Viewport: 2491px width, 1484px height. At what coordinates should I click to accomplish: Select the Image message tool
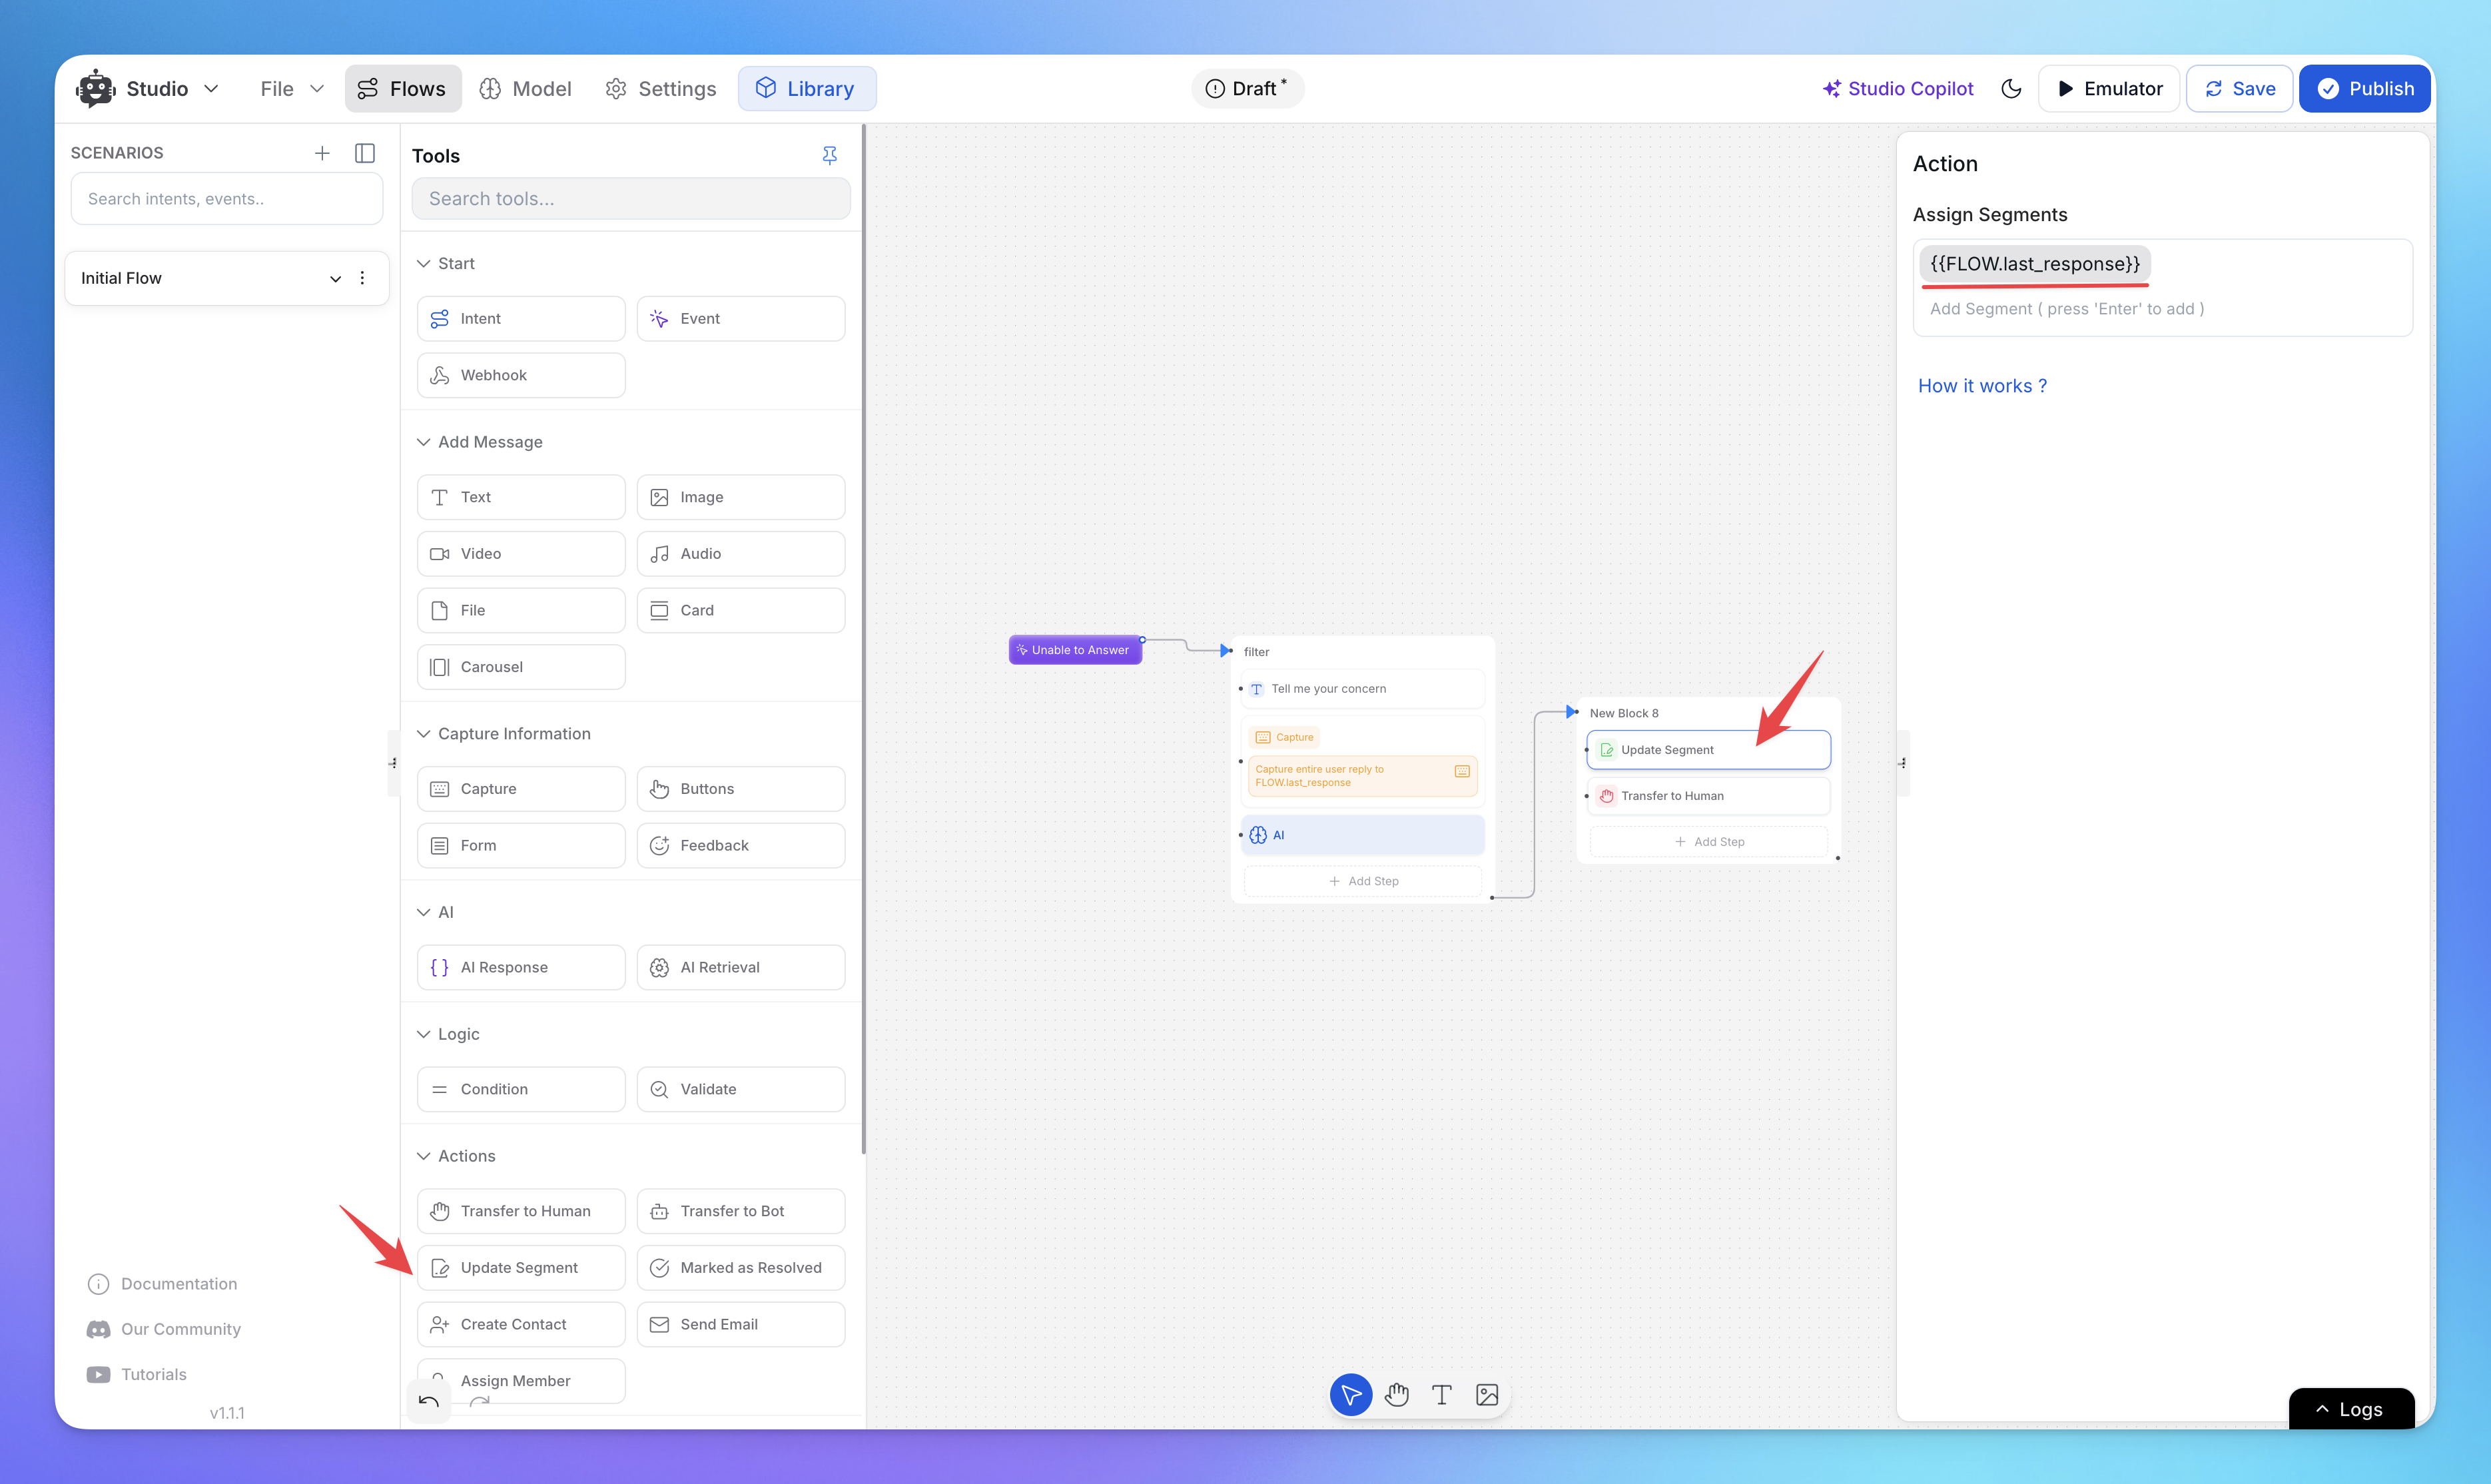tap(741, 497)
